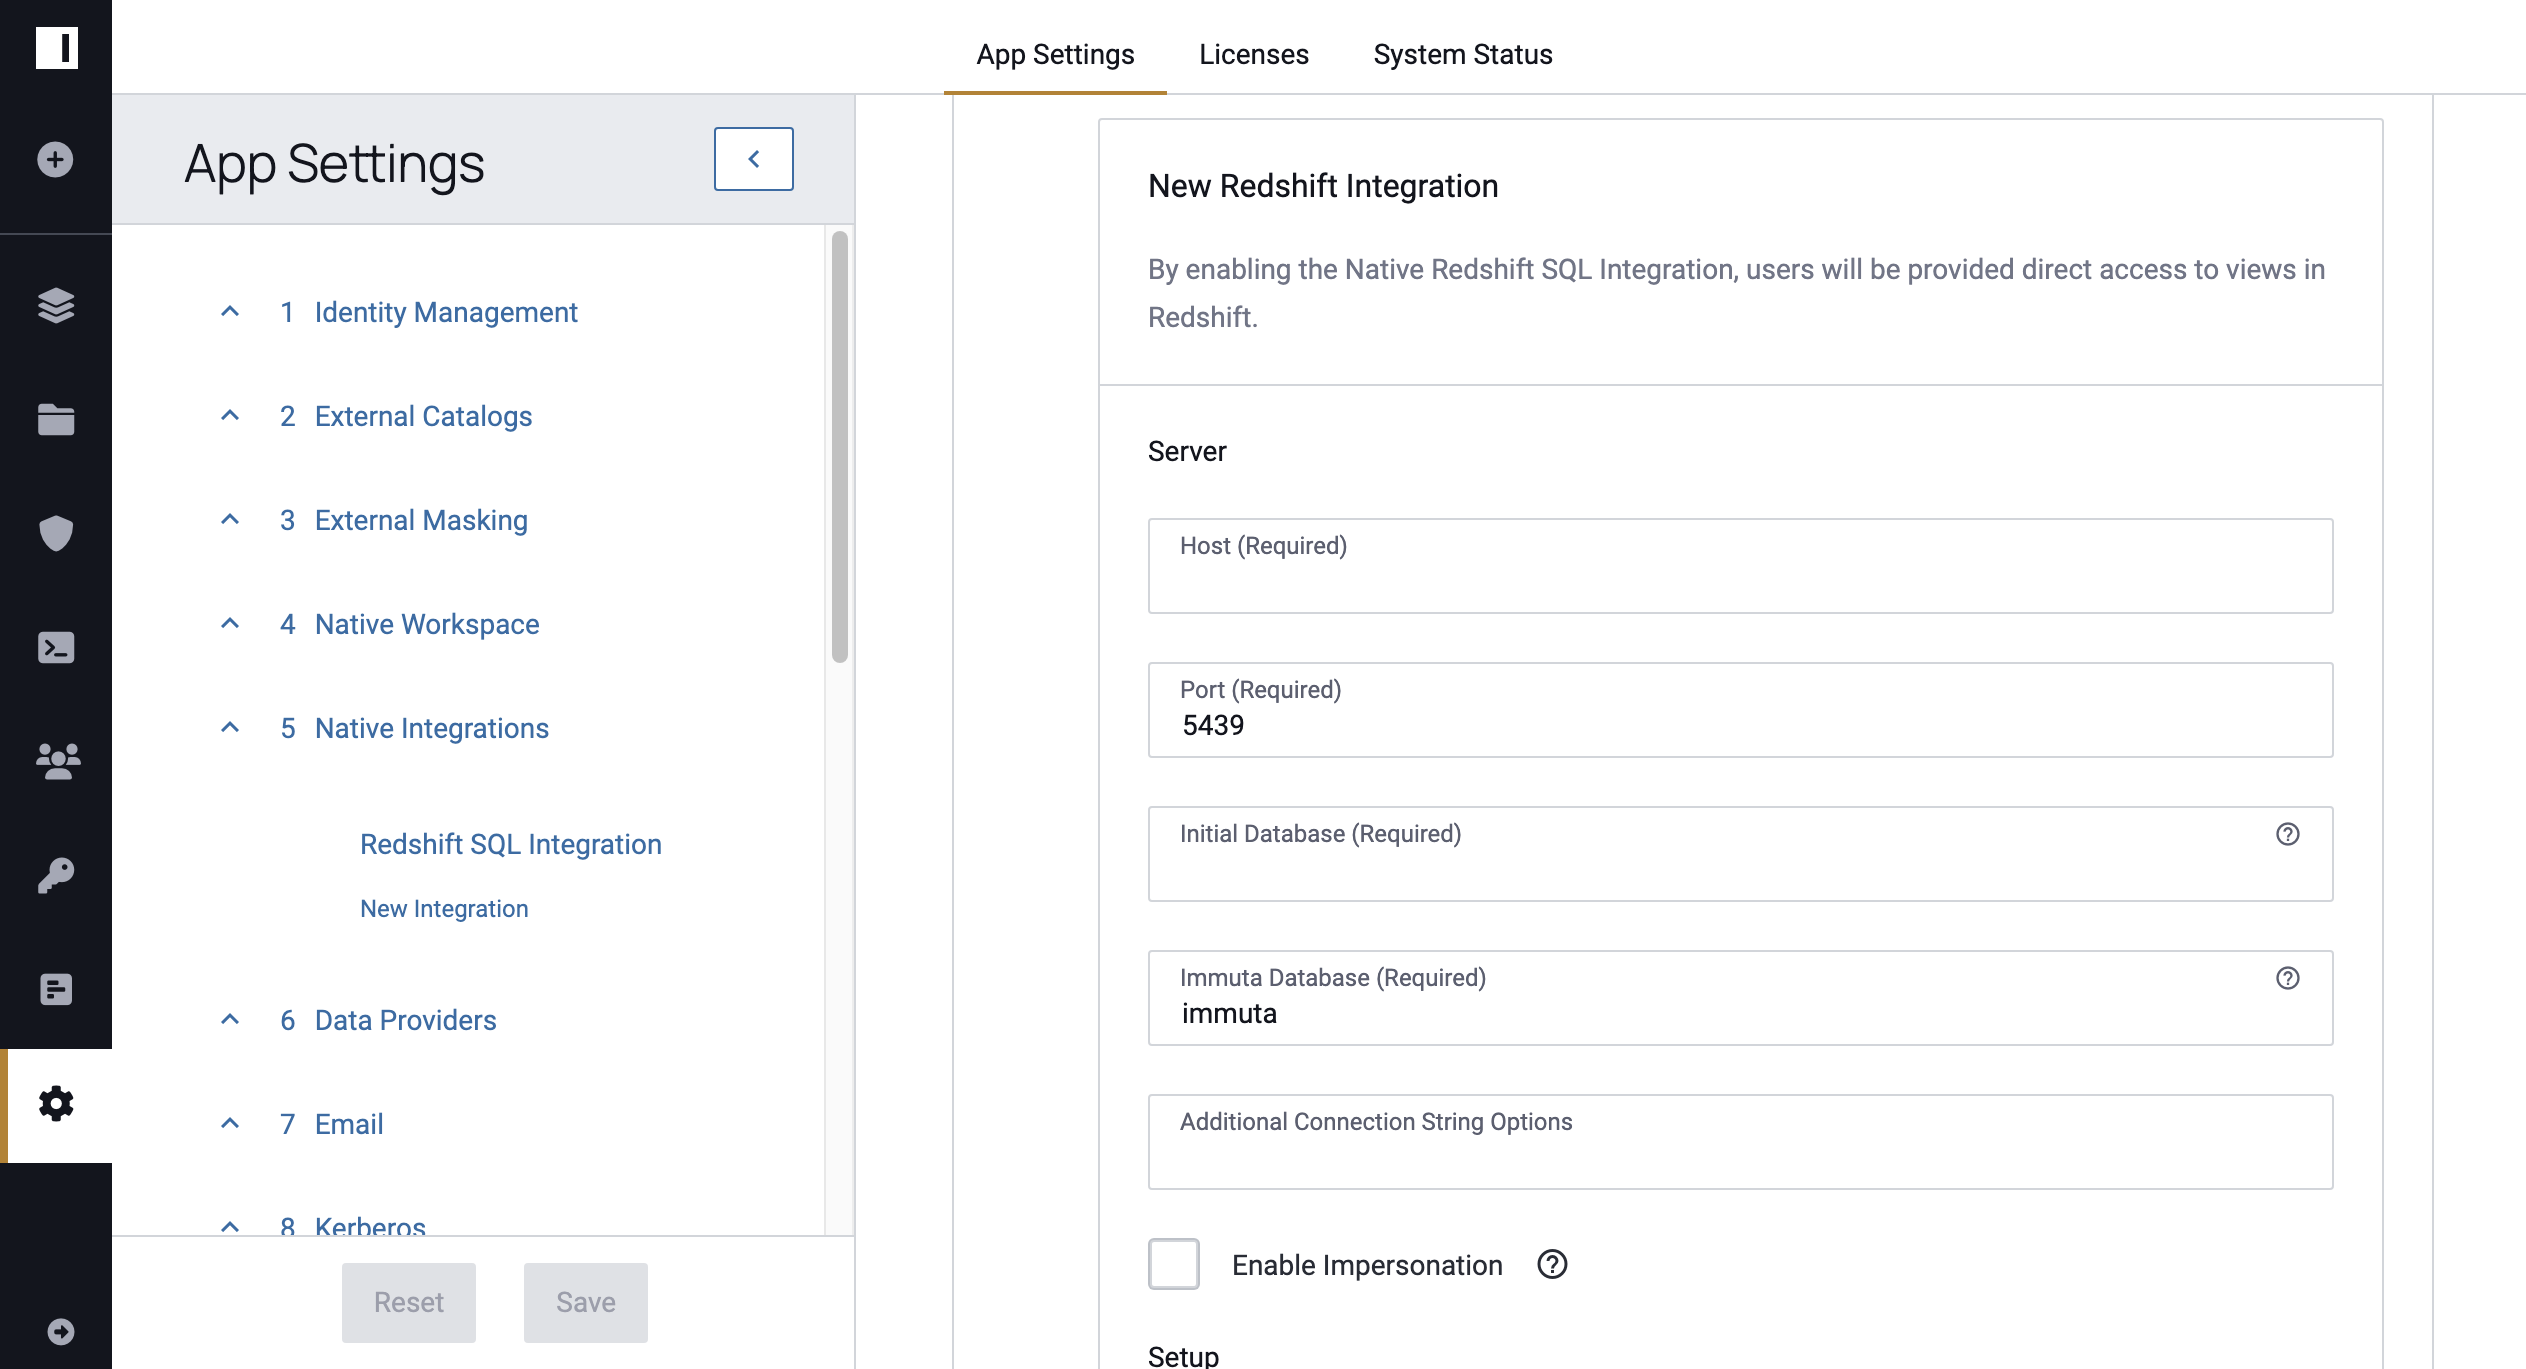Screen dimensions: 2526x1369
Task: Select the New Integration link
Action: point(445,909)
